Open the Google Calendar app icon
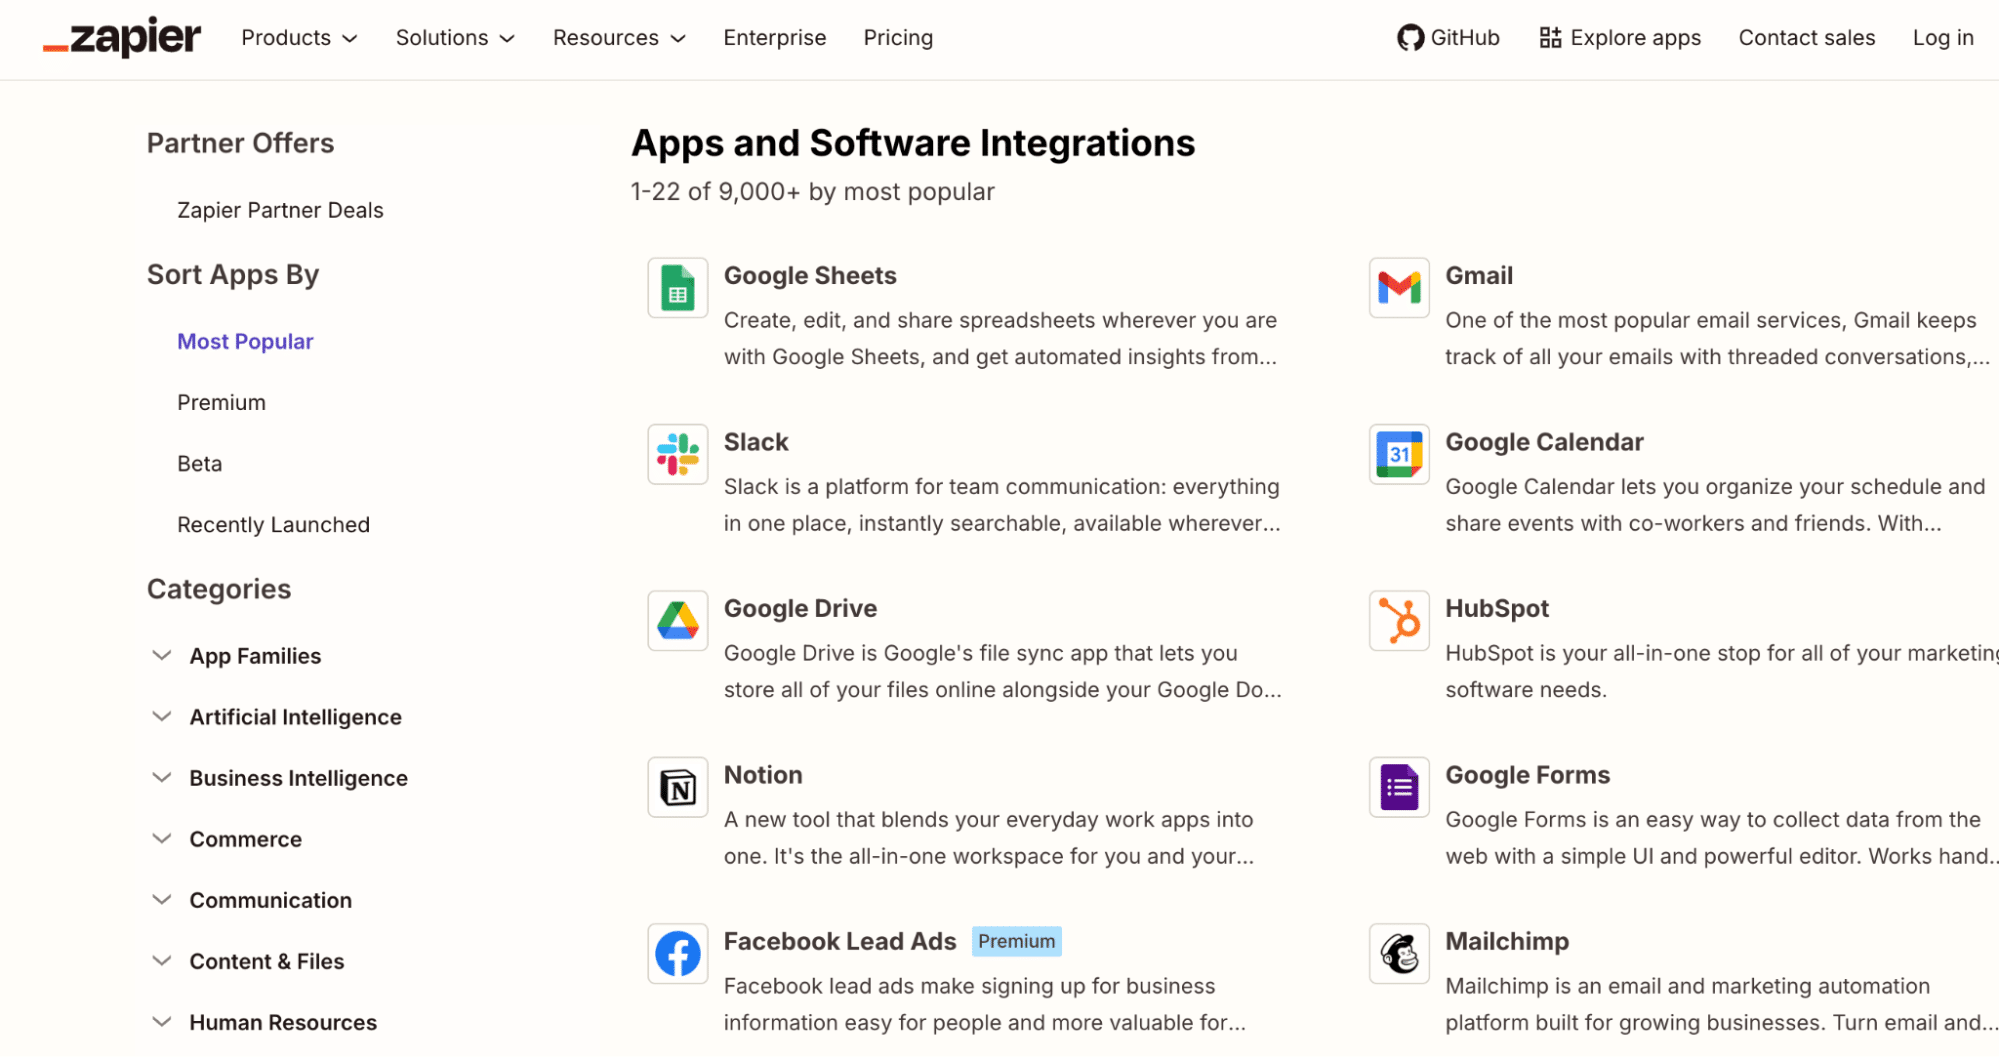This screenshot has width=1999, height=1058. (1399, 454)
